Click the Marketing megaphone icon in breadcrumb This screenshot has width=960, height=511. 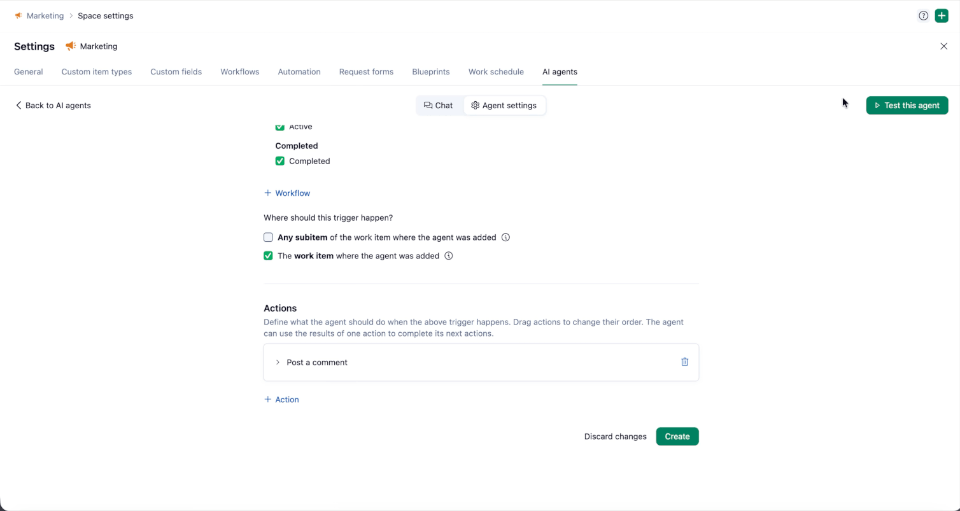tap(18, 16)
